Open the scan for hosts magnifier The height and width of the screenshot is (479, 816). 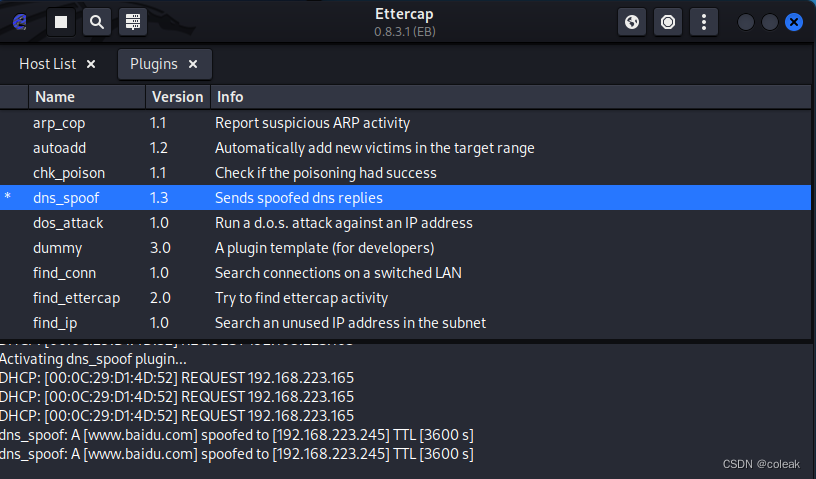coord(97,22)
